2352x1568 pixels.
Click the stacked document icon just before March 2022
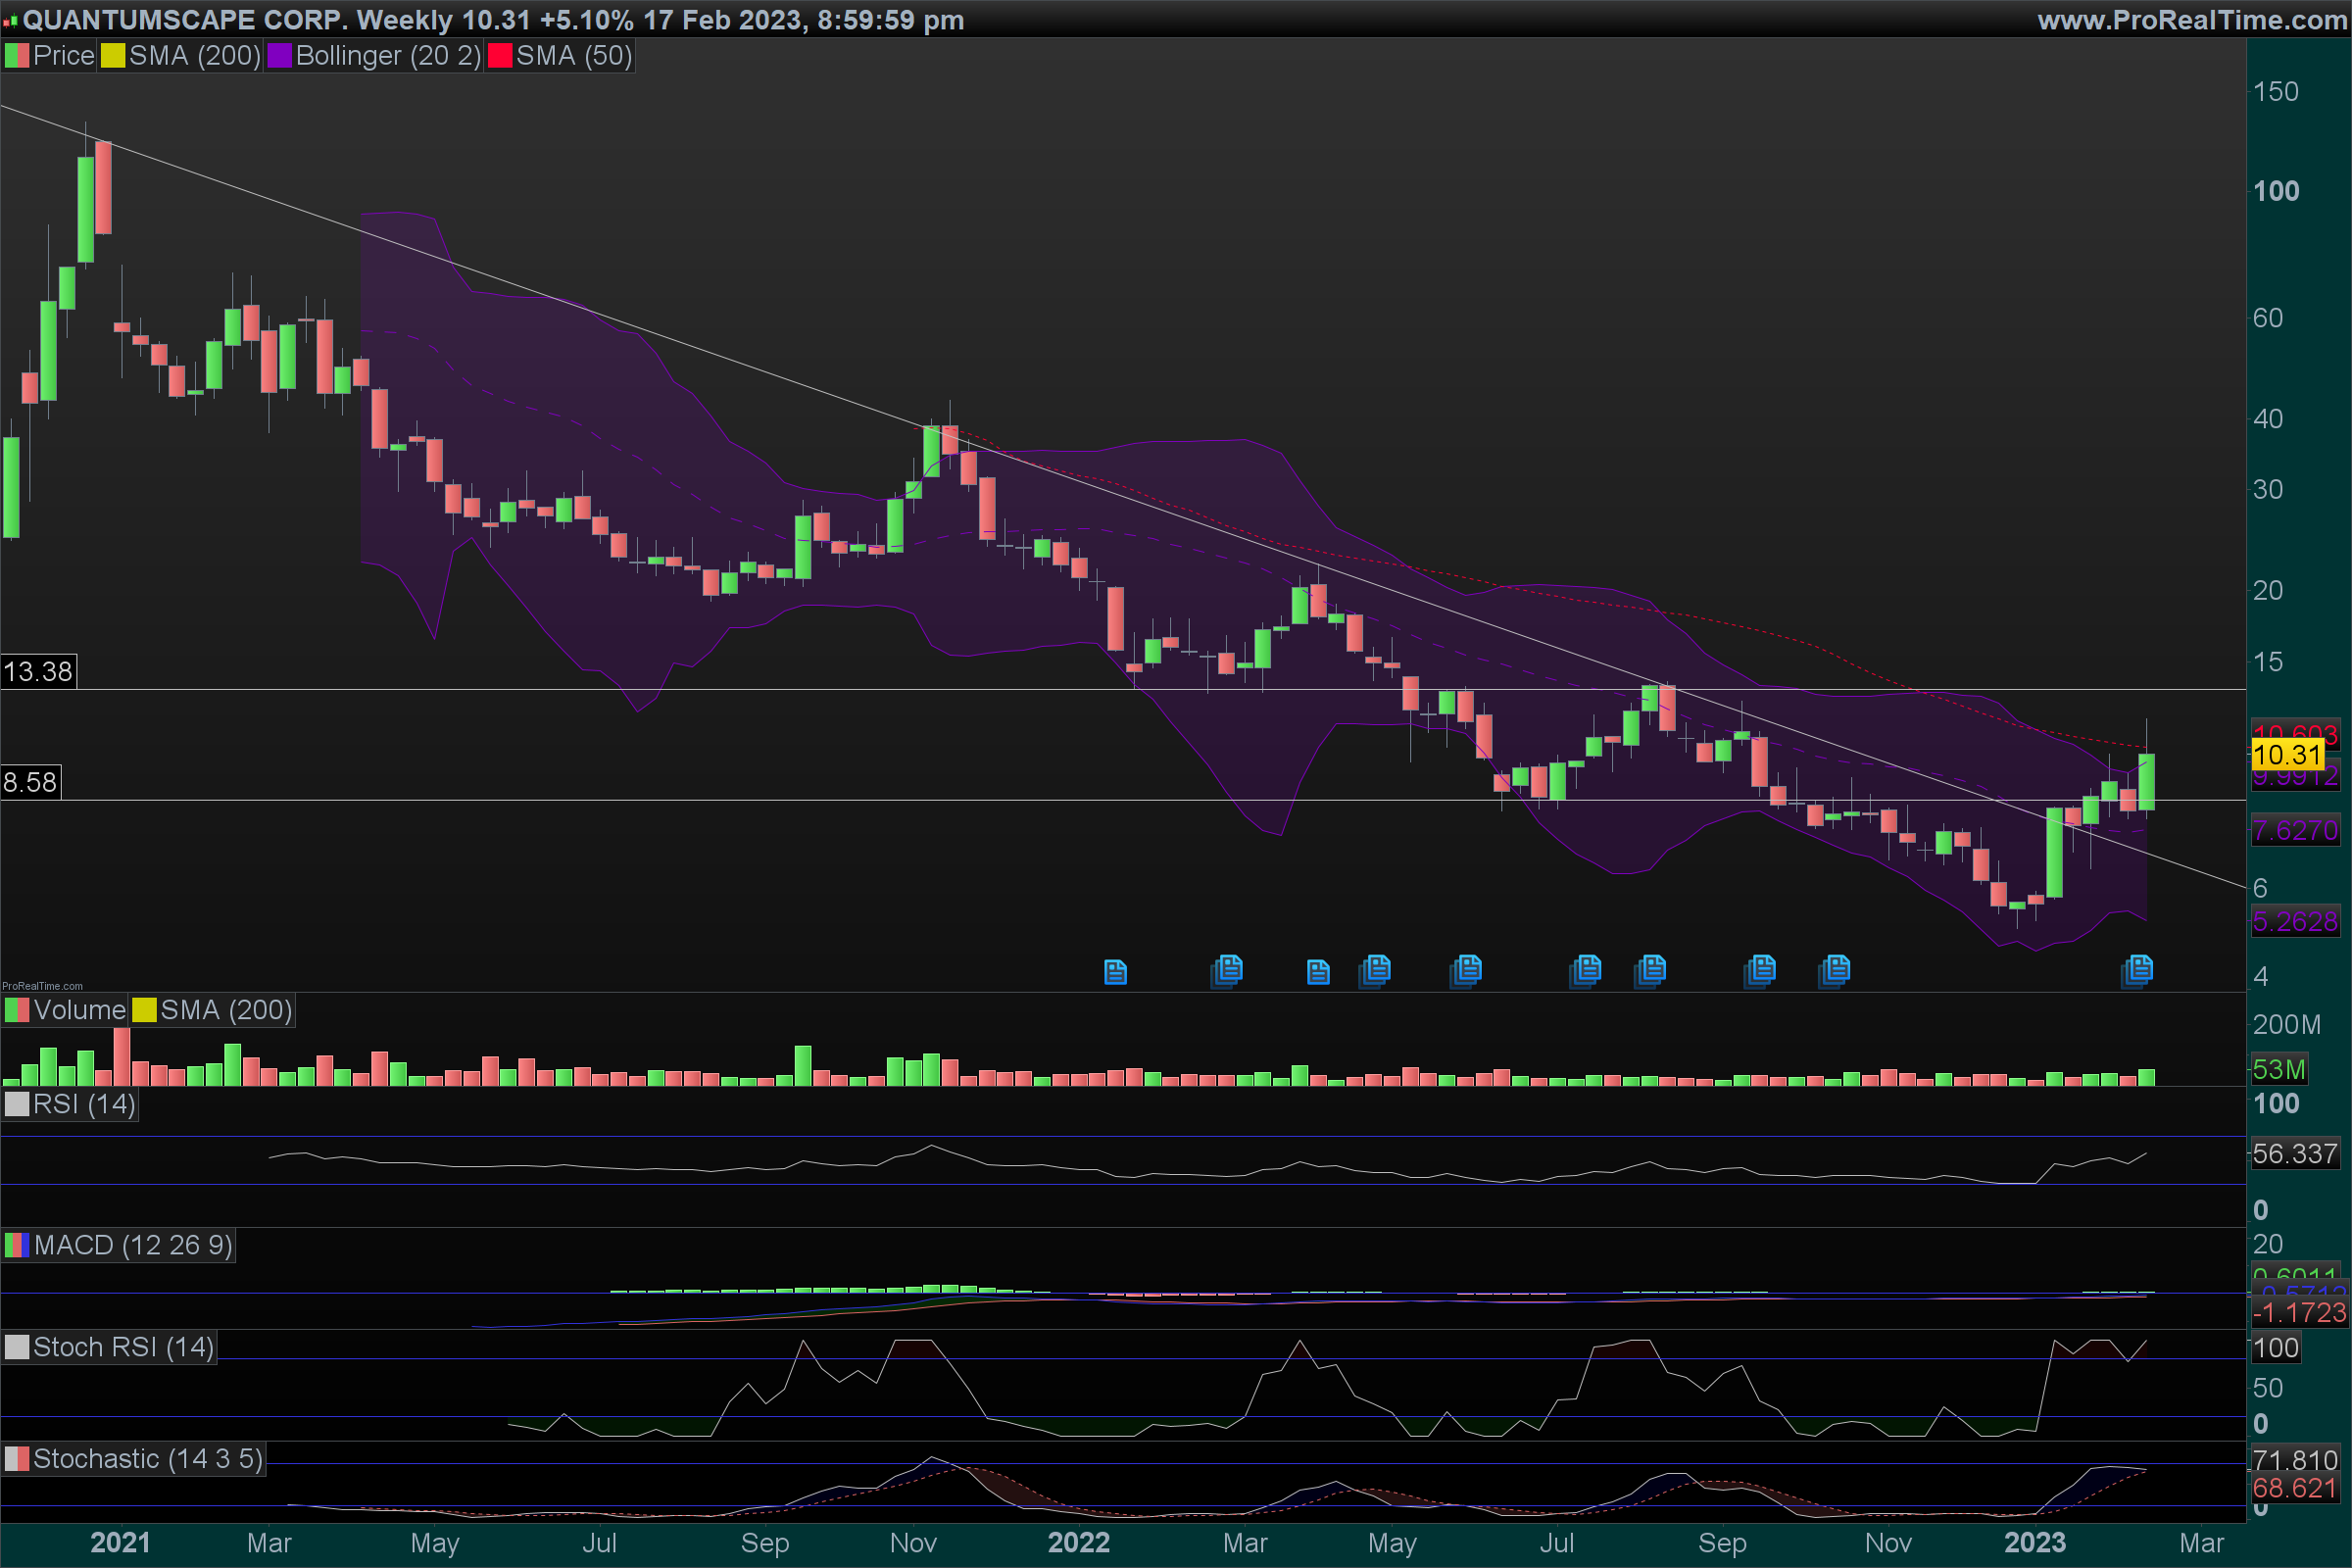(x=1228, y=969)
